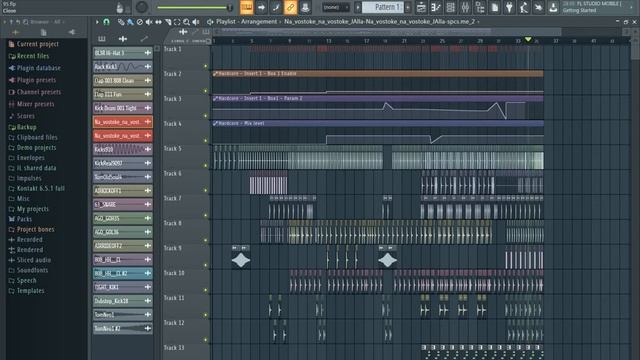
Task: Expand the Clipboard files folder in browser
Action: [x=33, y=138]
